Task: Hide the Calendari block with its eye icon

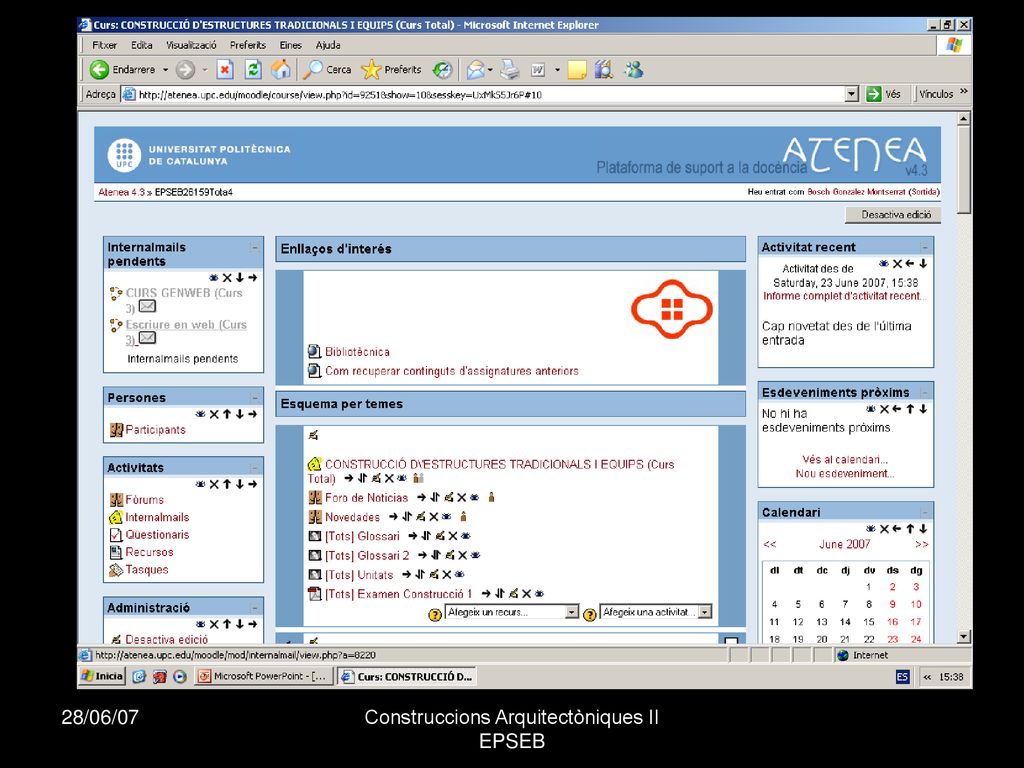Action: 871,529
